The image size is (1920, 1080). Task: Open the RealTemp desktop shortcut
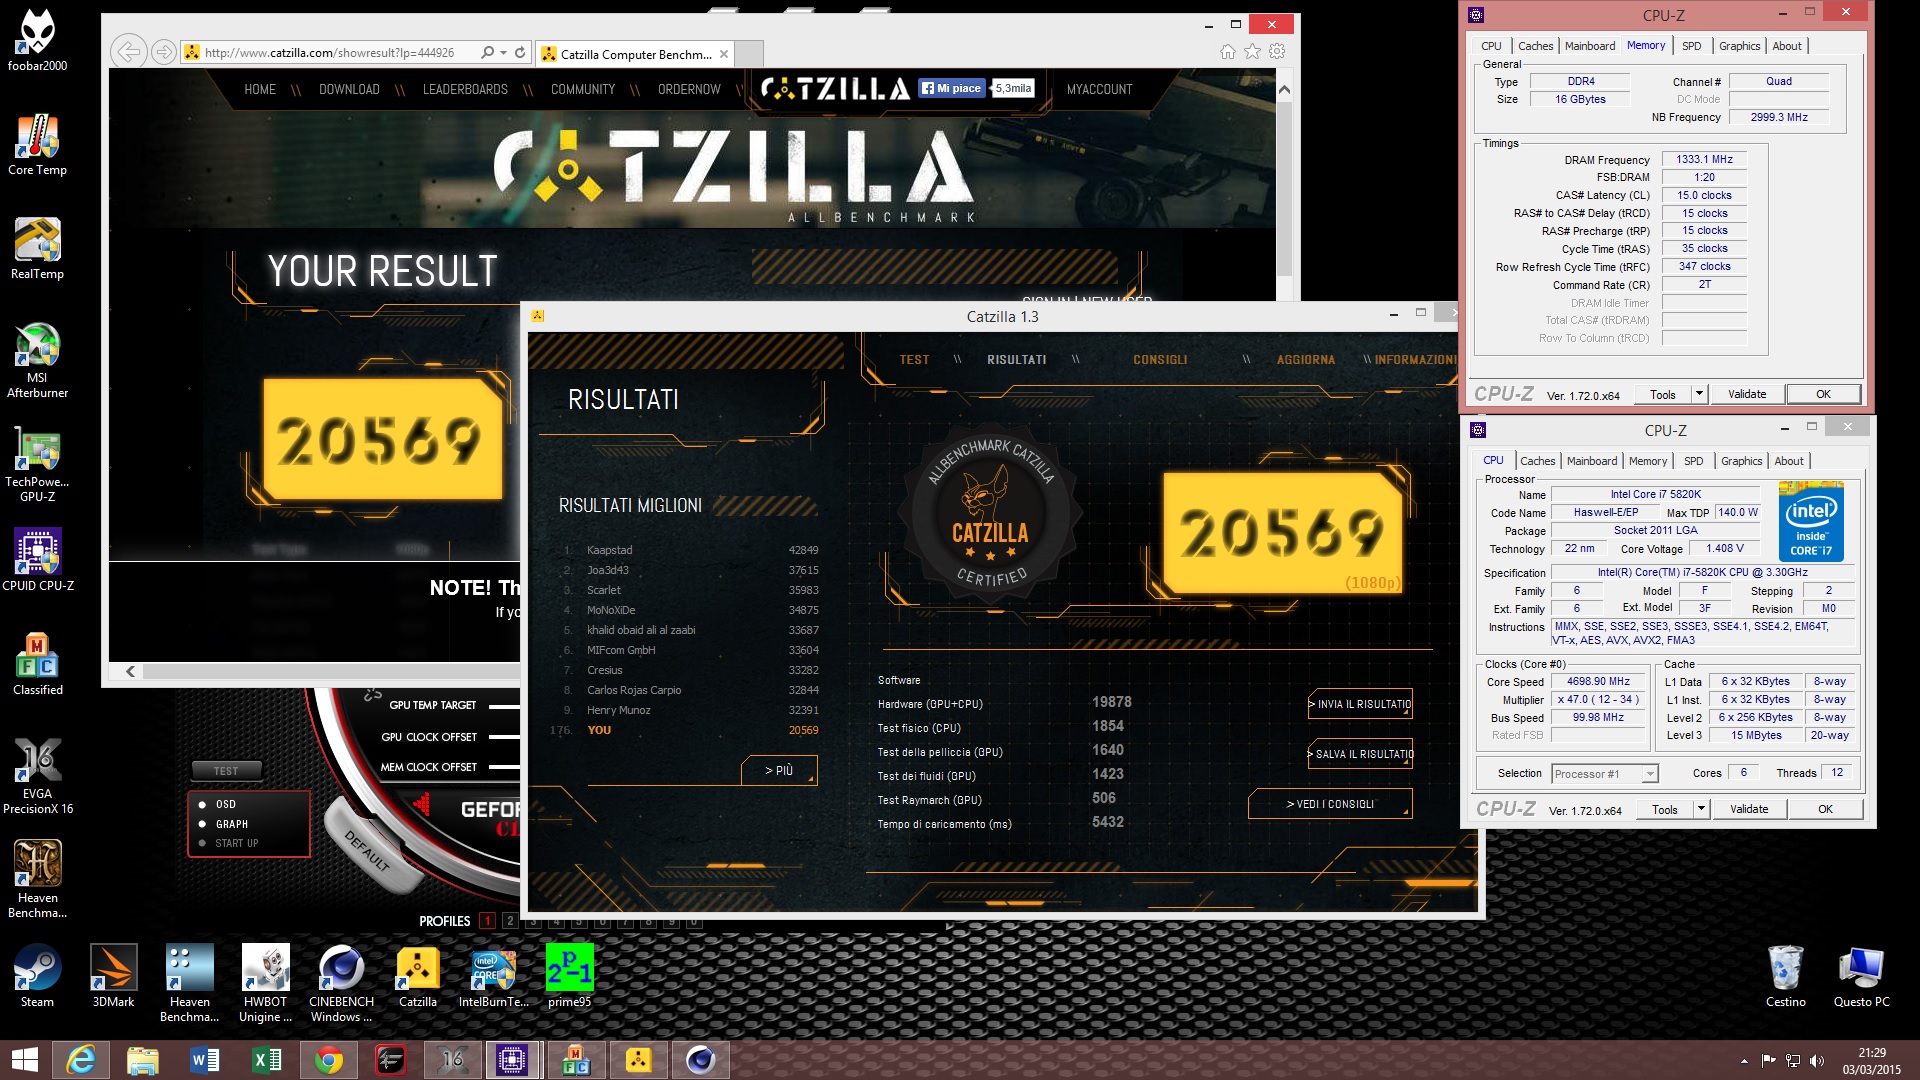pyautogui.click(x=38, y=249)
